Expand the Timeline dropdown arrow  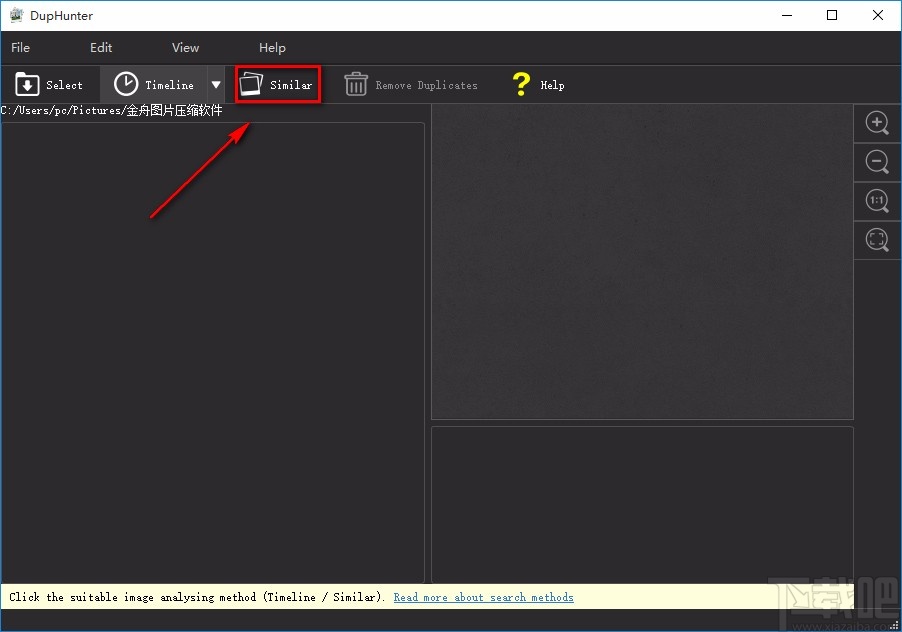216,85
